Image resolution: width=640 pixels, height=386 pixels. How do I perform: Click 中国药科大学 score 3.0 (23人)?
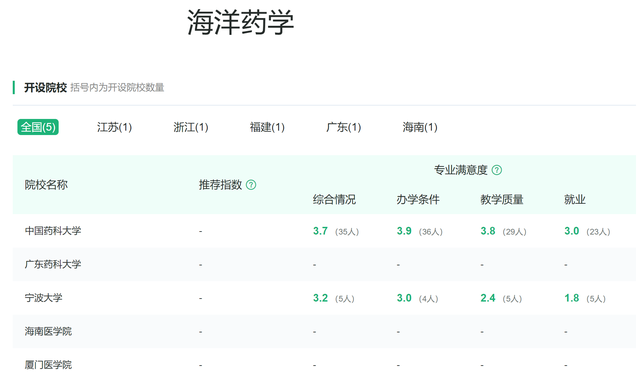coord(587,231)
